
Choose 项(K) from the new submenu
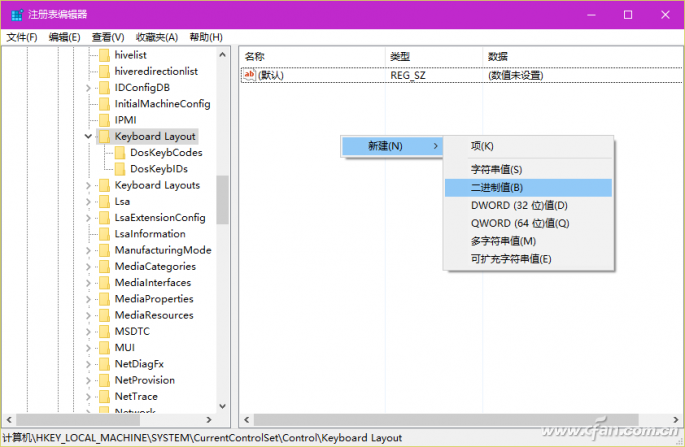(x=528, y=146)
